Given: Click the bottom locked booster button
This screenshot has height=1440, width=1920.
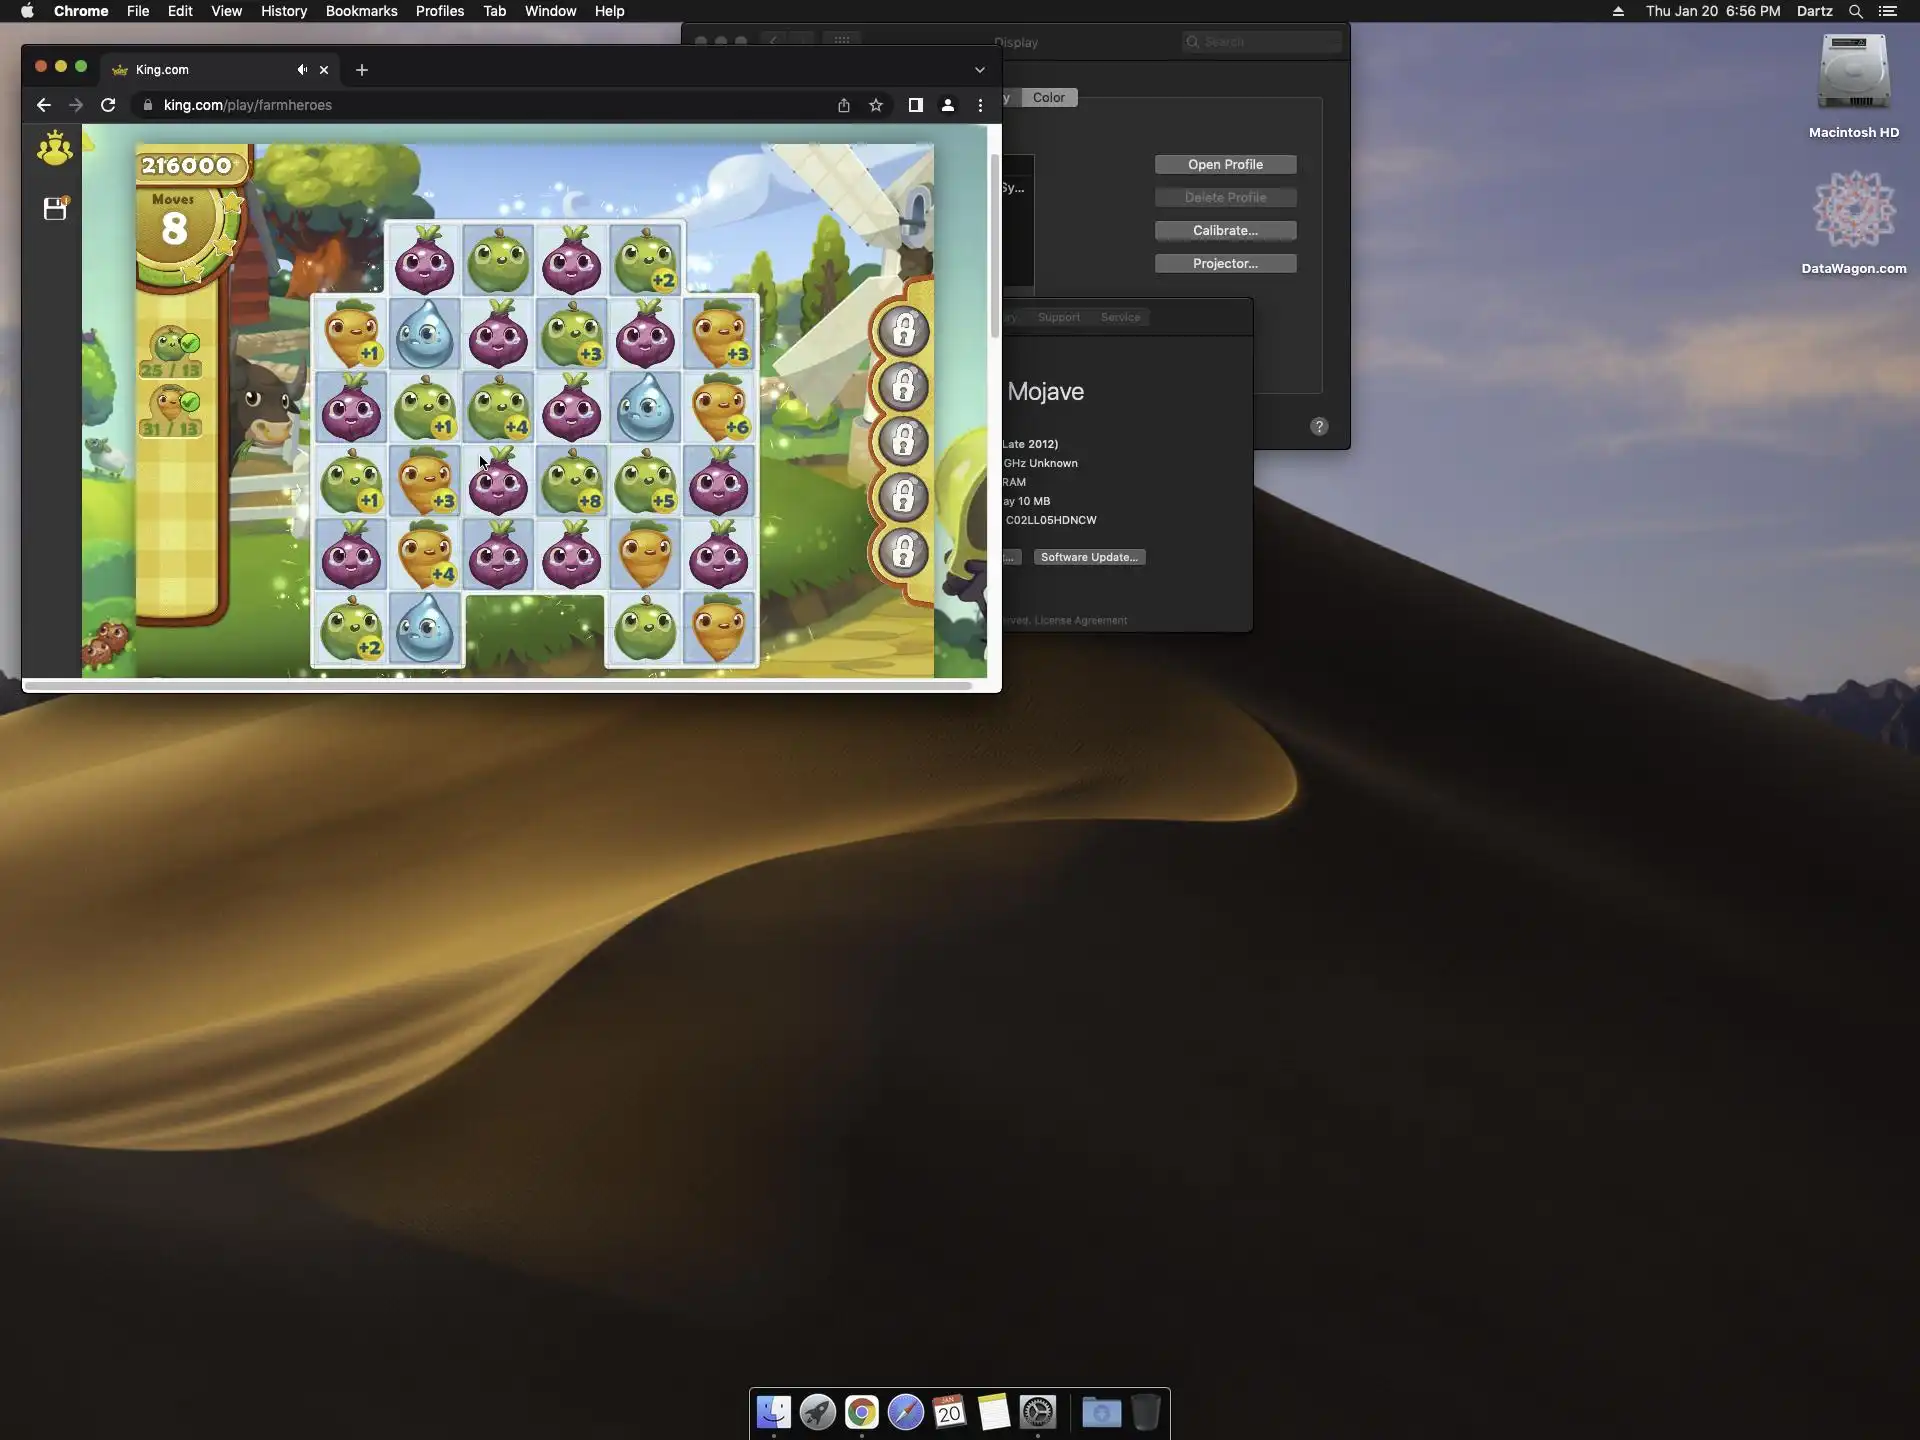Looking at the screenshot, I should tap(903, 552).
